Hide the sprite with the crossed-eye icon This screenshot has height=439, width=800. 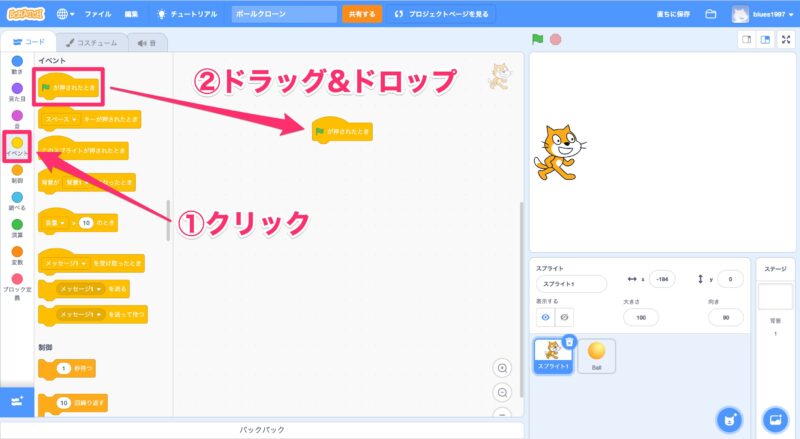tap(564, 316)
